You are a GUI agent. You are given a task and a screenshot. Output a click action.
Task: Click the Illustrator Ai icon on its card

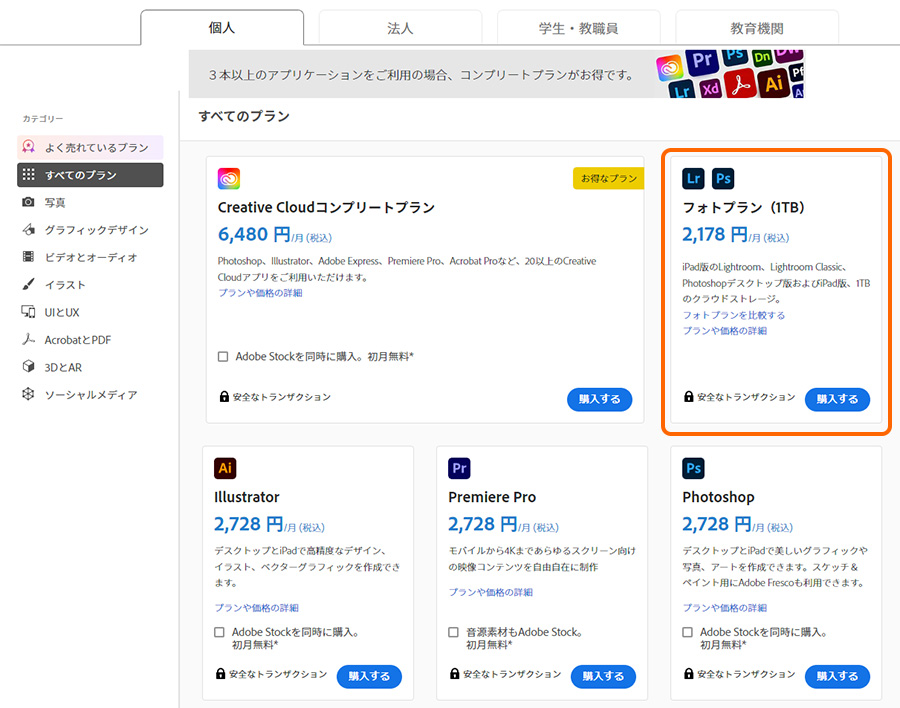click(225, 468)
